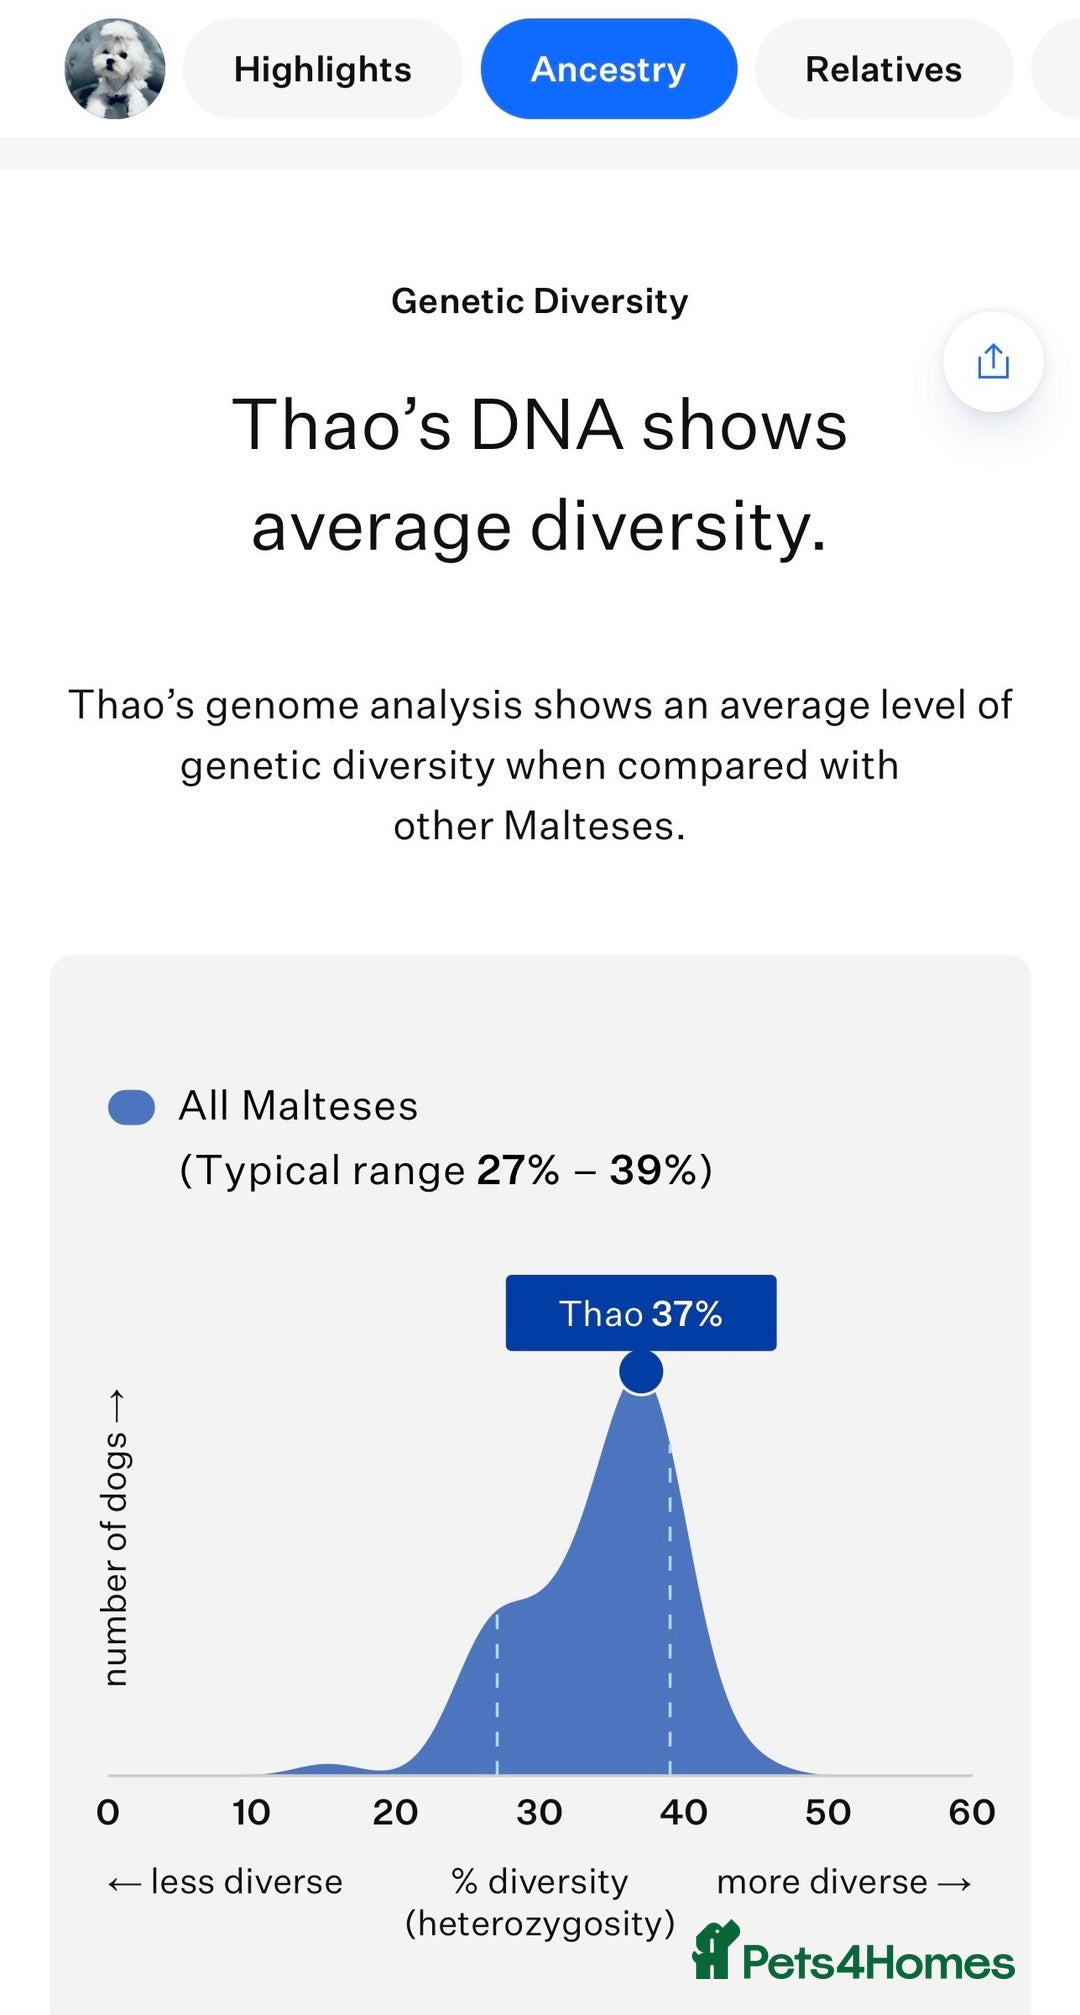Click the round marker dot on the chart peak
The image size is (1080, 2015).
[641, 1371]
